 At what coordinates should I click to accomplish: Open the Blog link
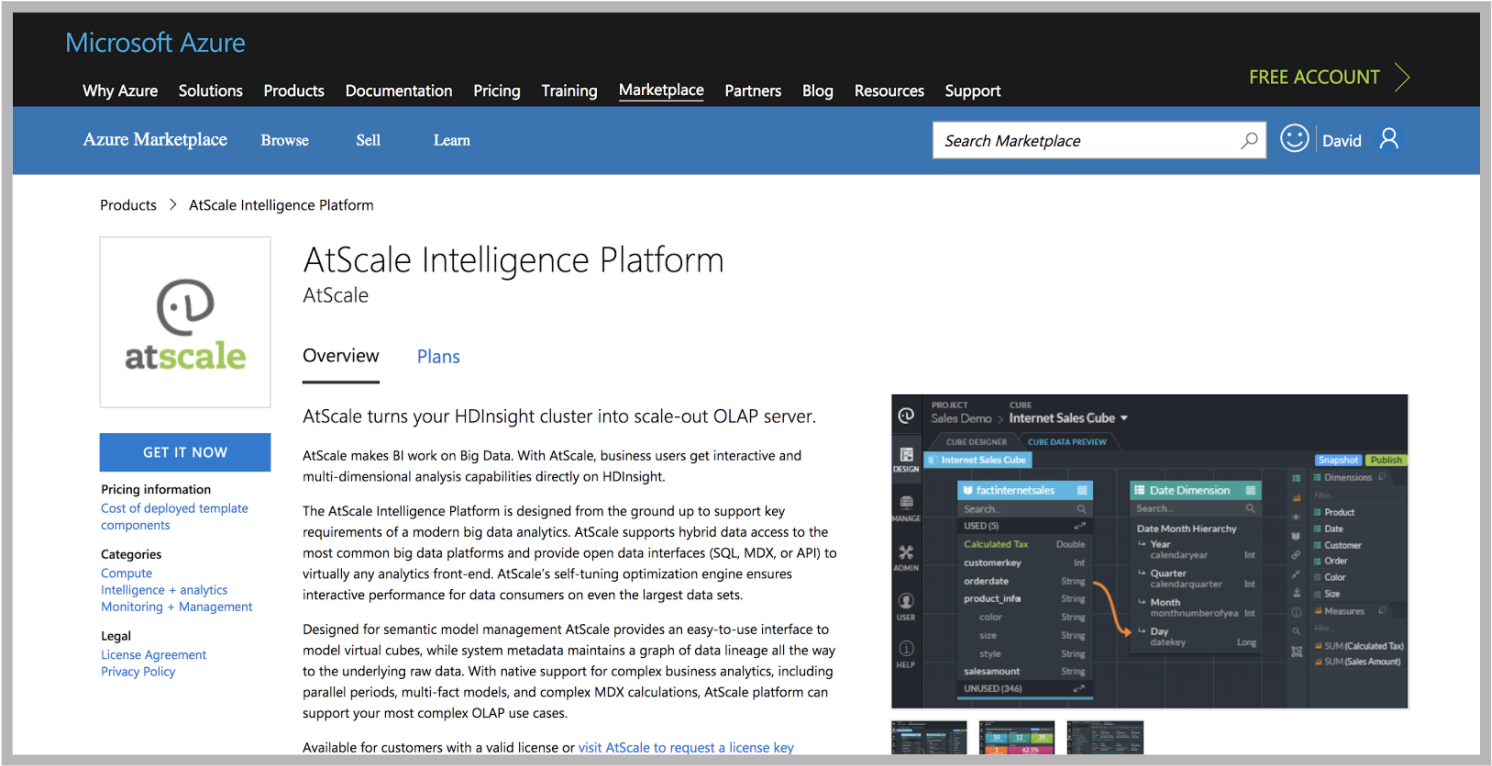click(818, 91)
